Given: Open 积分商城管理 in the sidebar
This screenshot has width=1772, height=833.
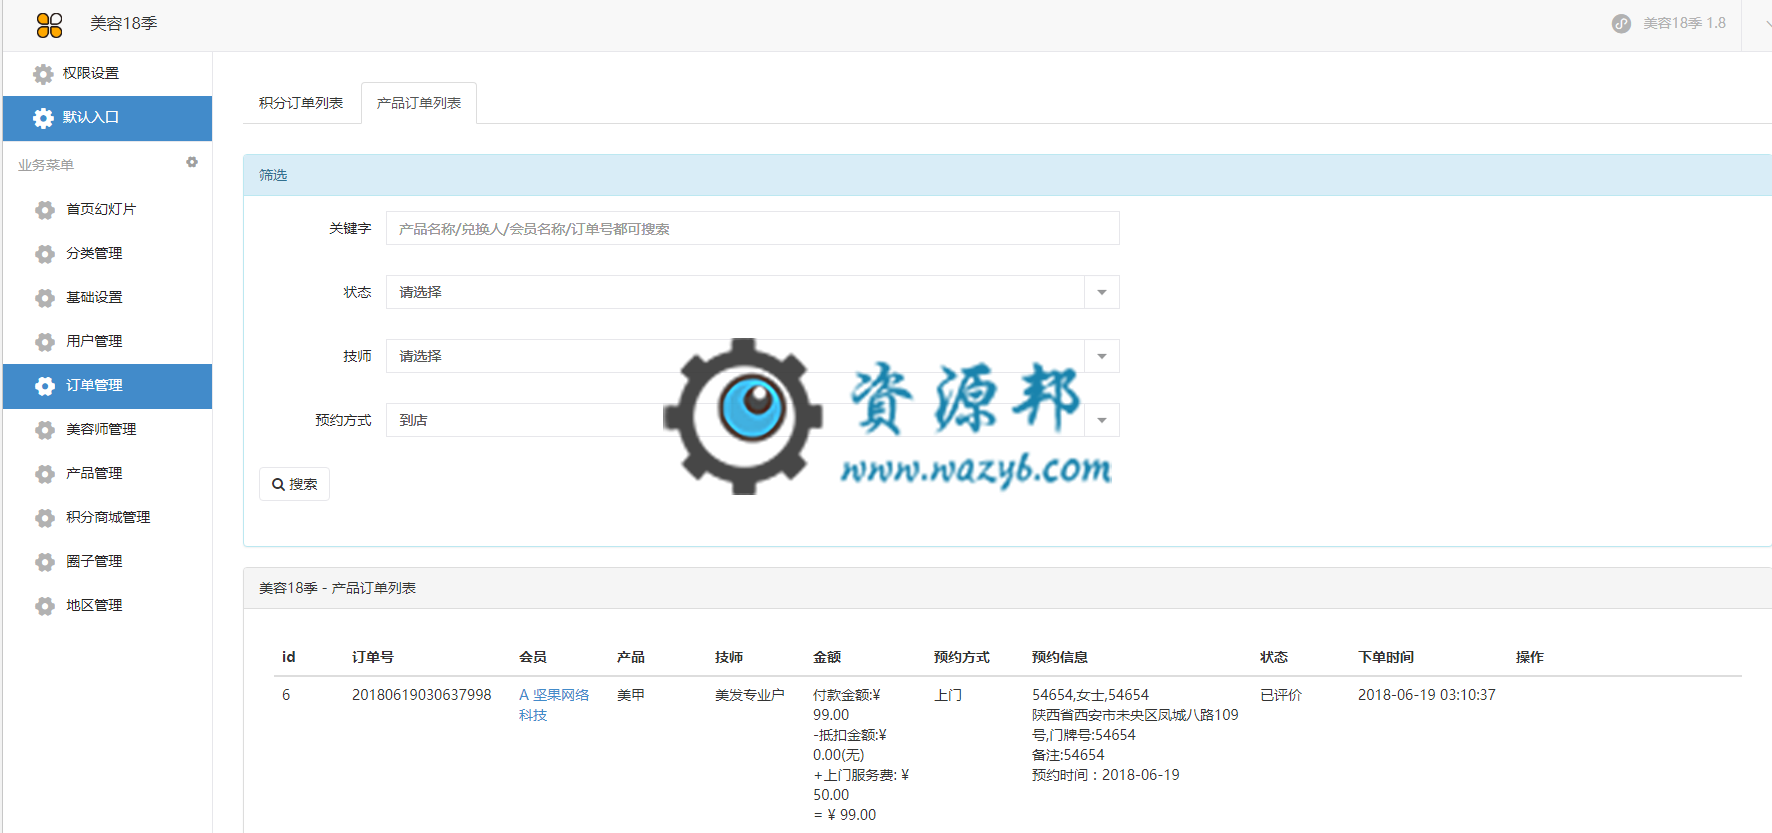Looking at the screenshot, I should coord(107,517).
